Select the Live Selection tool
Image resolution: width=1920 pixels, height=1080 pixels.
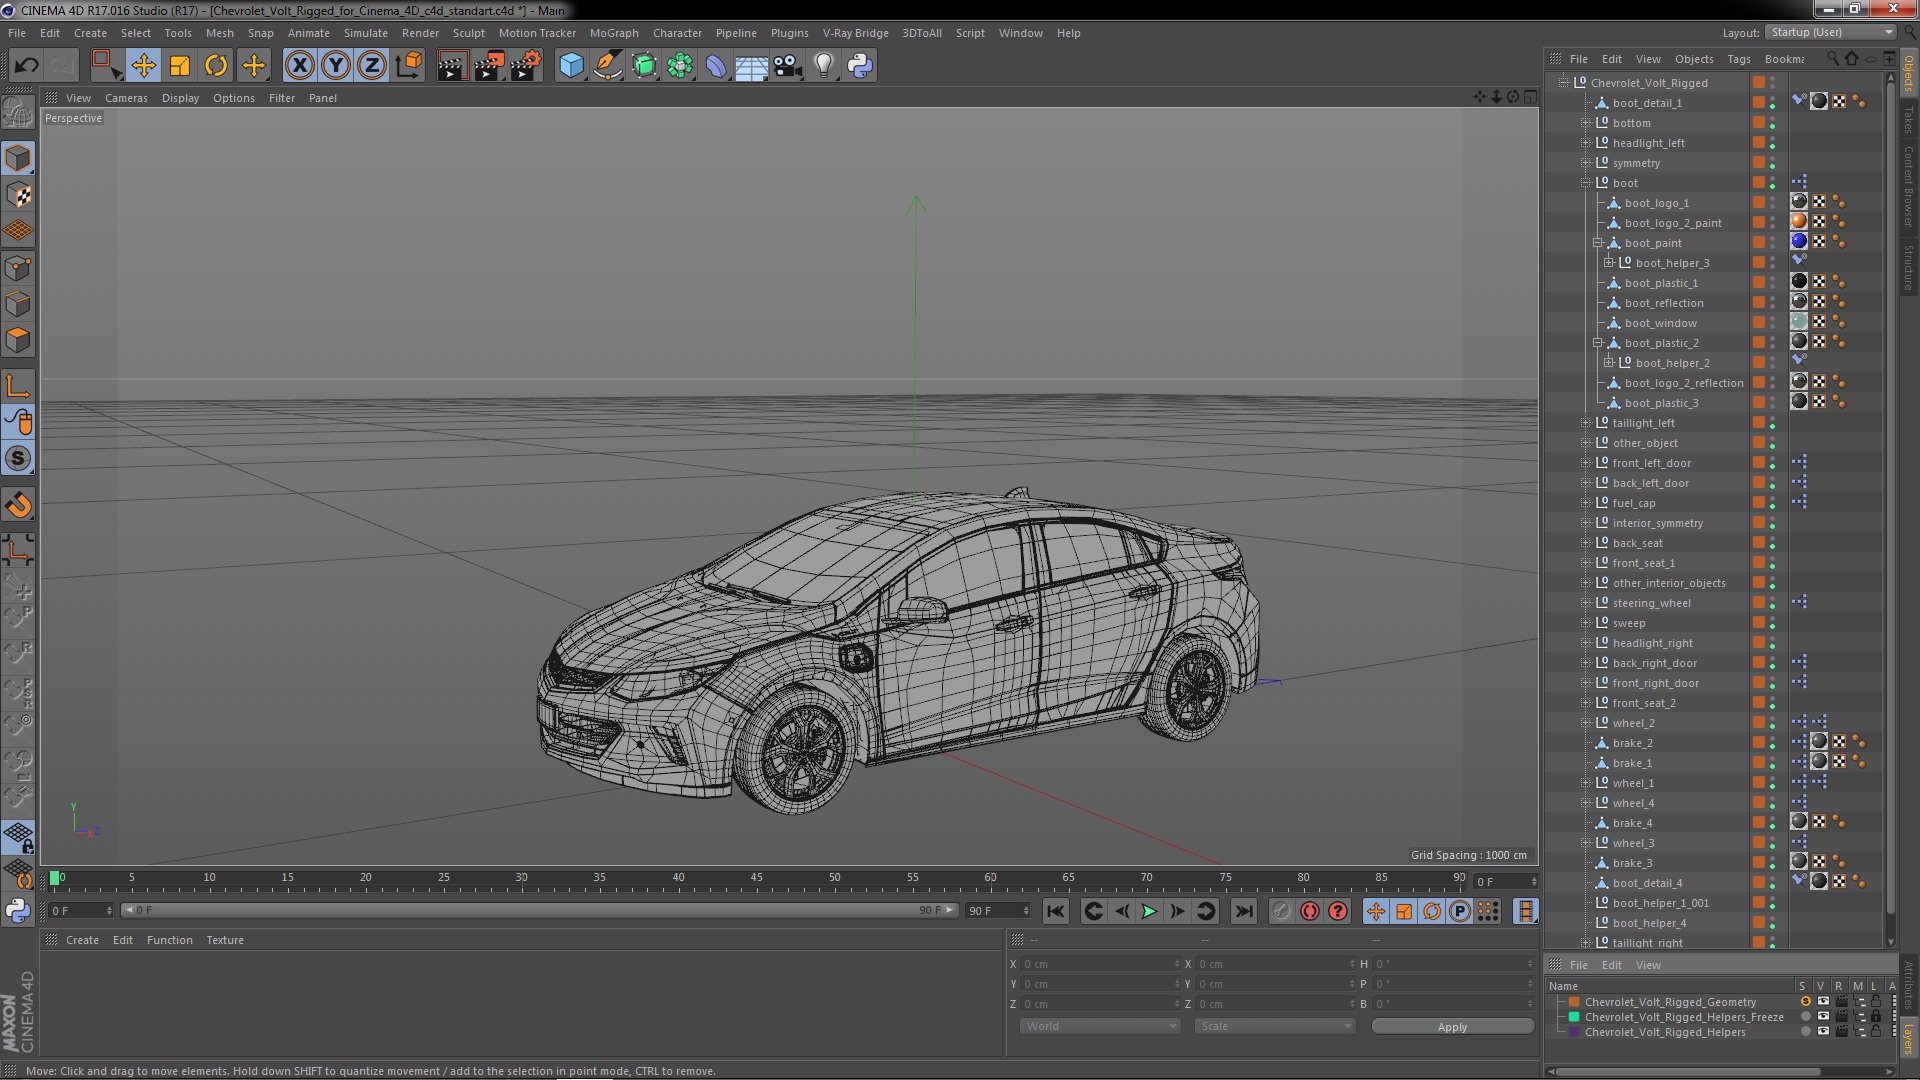[x=106, y=66]
